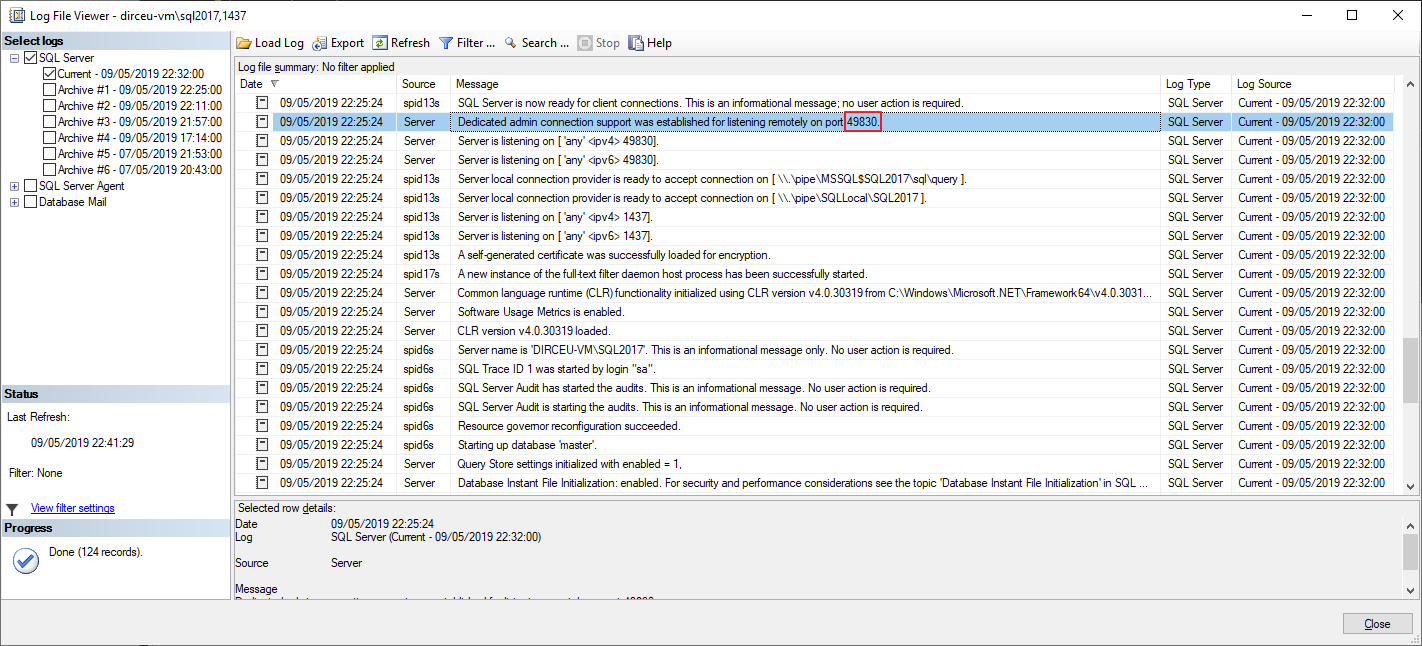Uncheck Current - 09/05/2019 22:32:00 log
This screenshot has height=646, width=1422.
[x=49, y=74]
